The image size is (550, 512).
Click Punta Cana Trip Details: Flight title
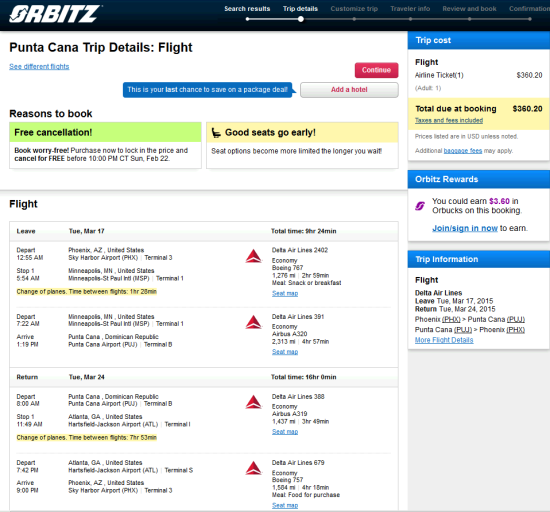[x=101, y=47]
